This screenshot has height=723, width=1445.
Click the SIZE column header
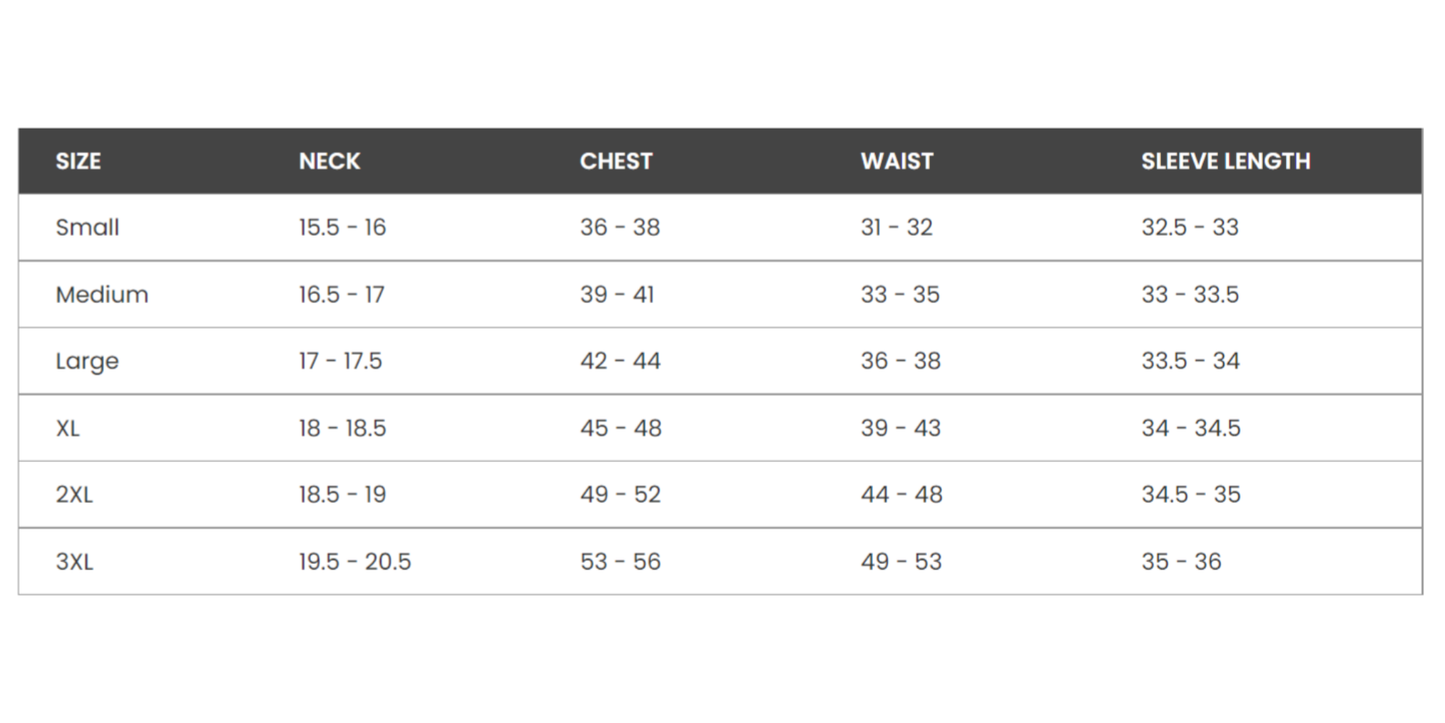pyautogui.click(x=78, y=161)
